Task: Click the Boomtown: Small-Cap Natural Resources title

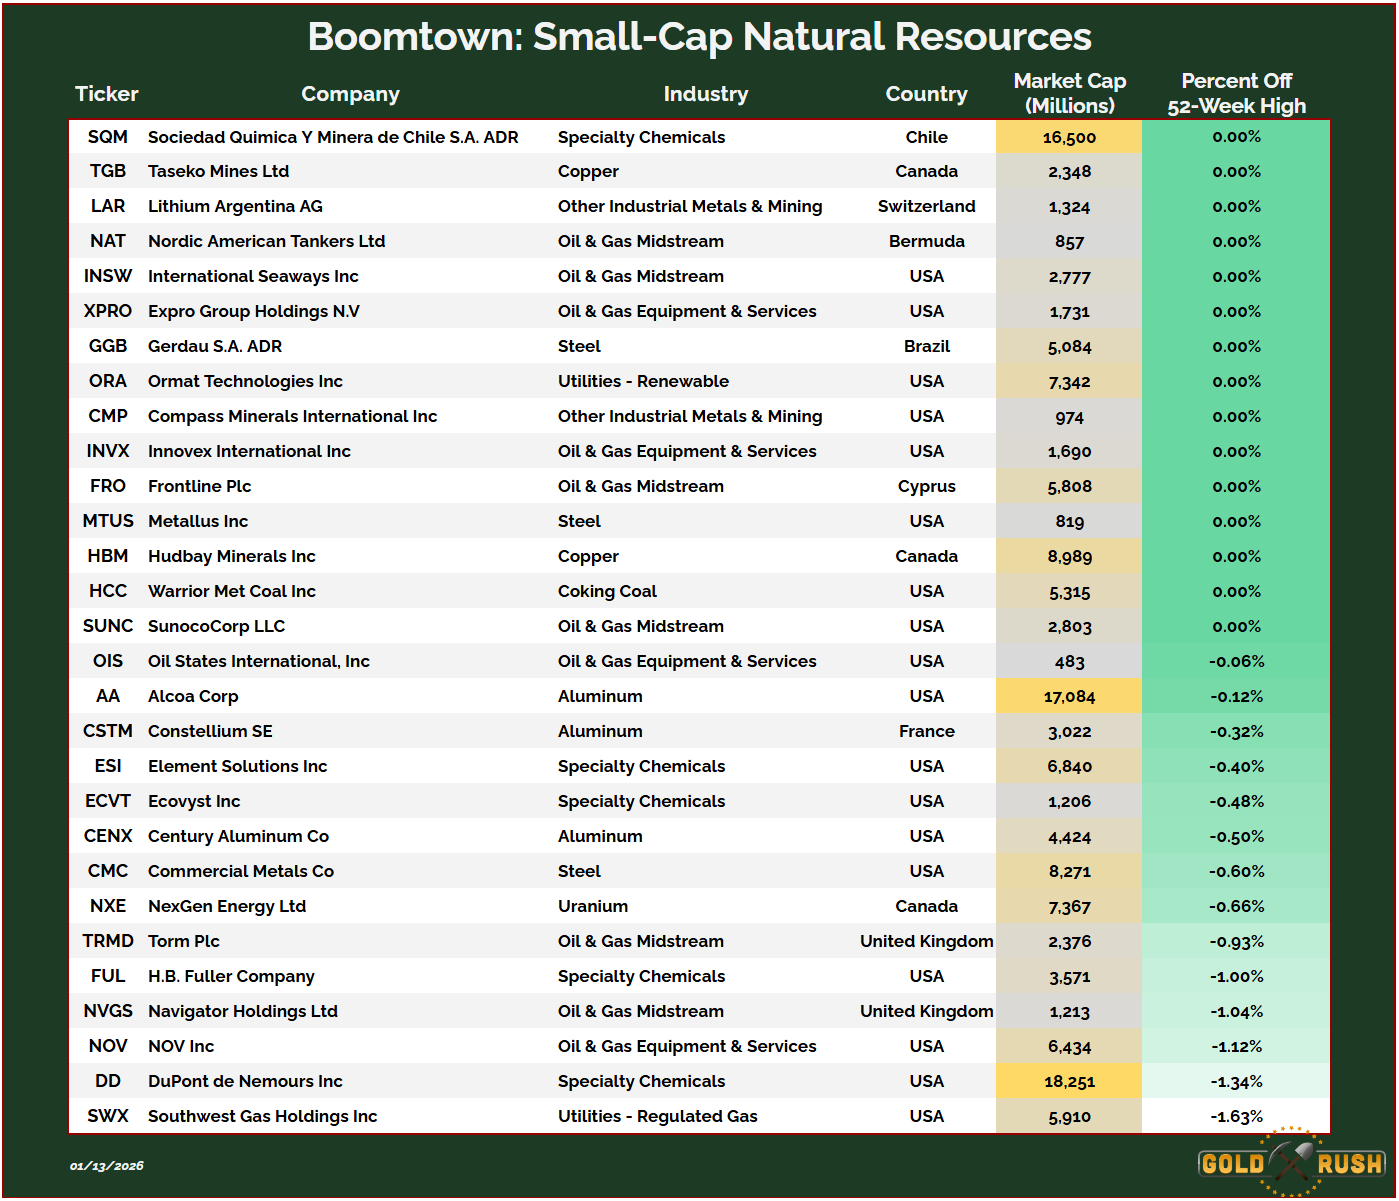Action: pos(699,37)
